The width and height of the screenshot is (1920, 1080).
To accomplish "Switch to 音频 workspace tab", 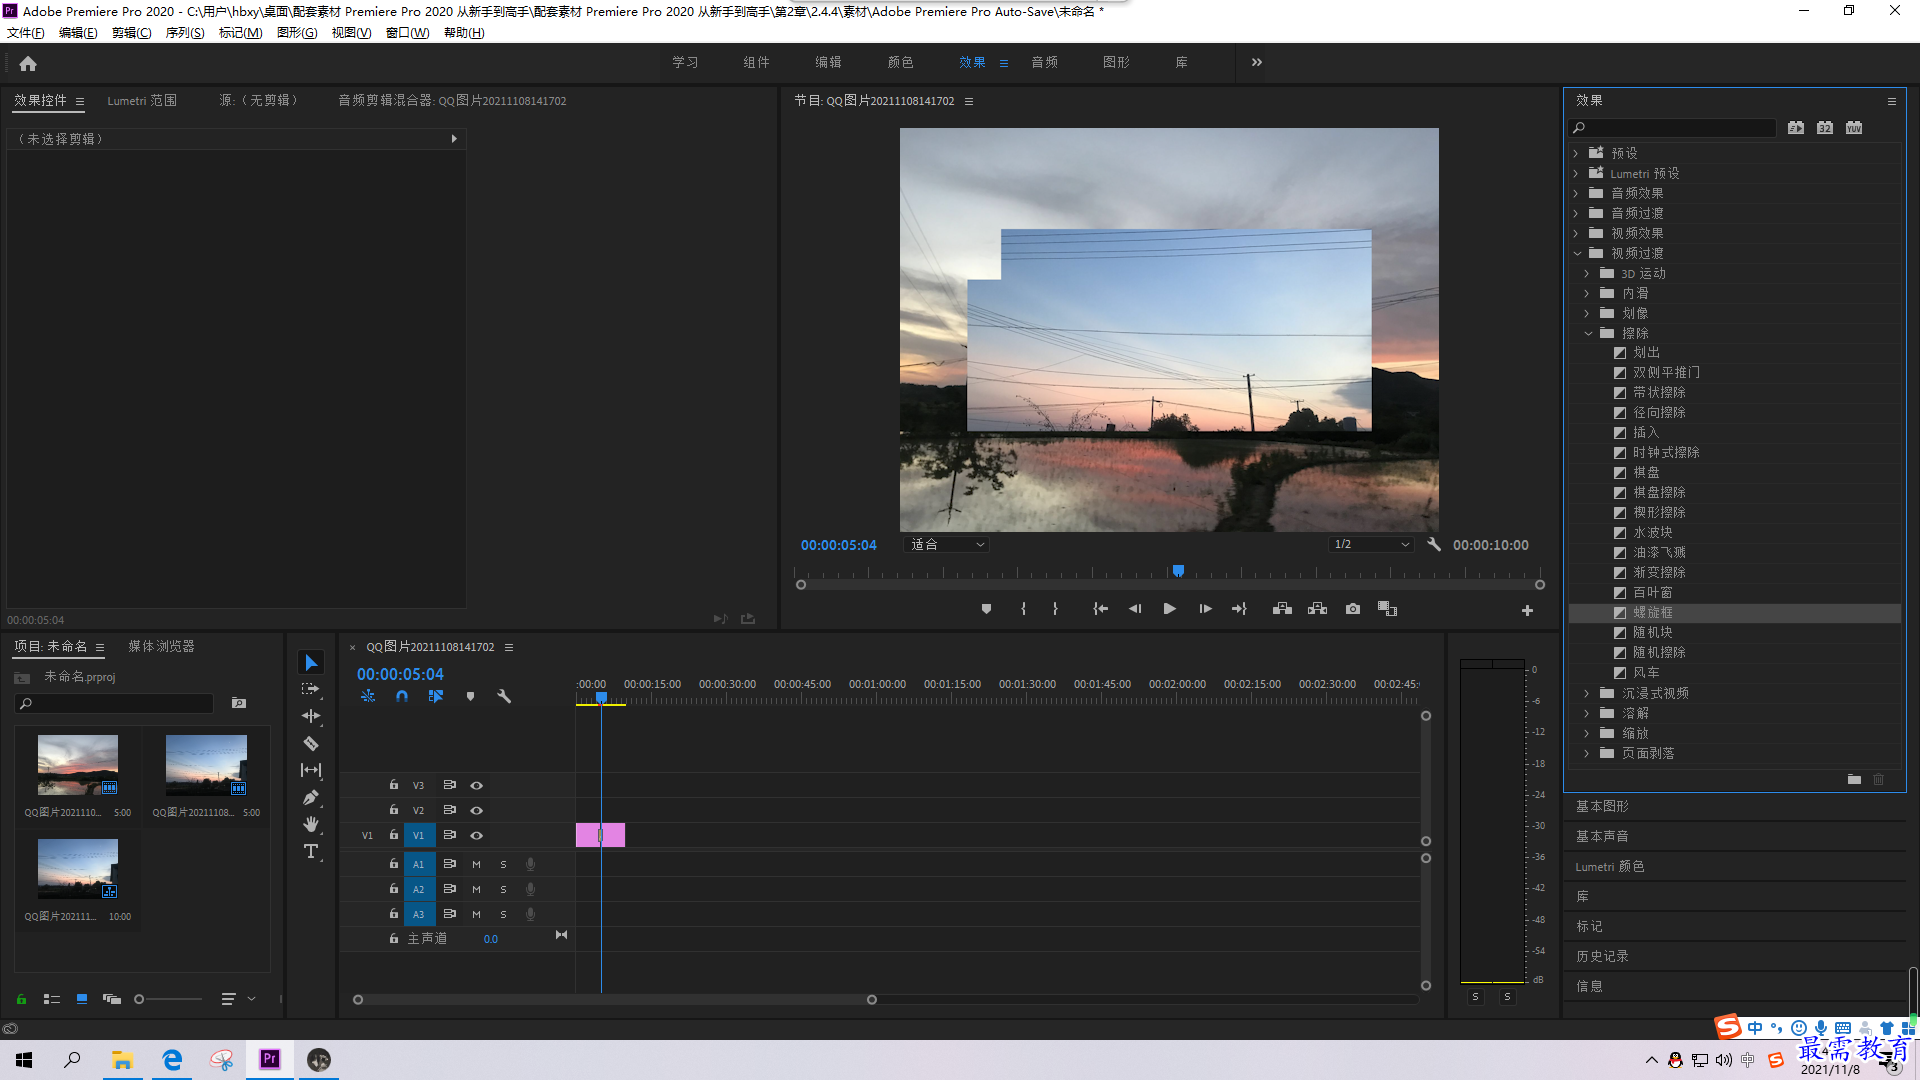I will click(x=1044, y=62).
